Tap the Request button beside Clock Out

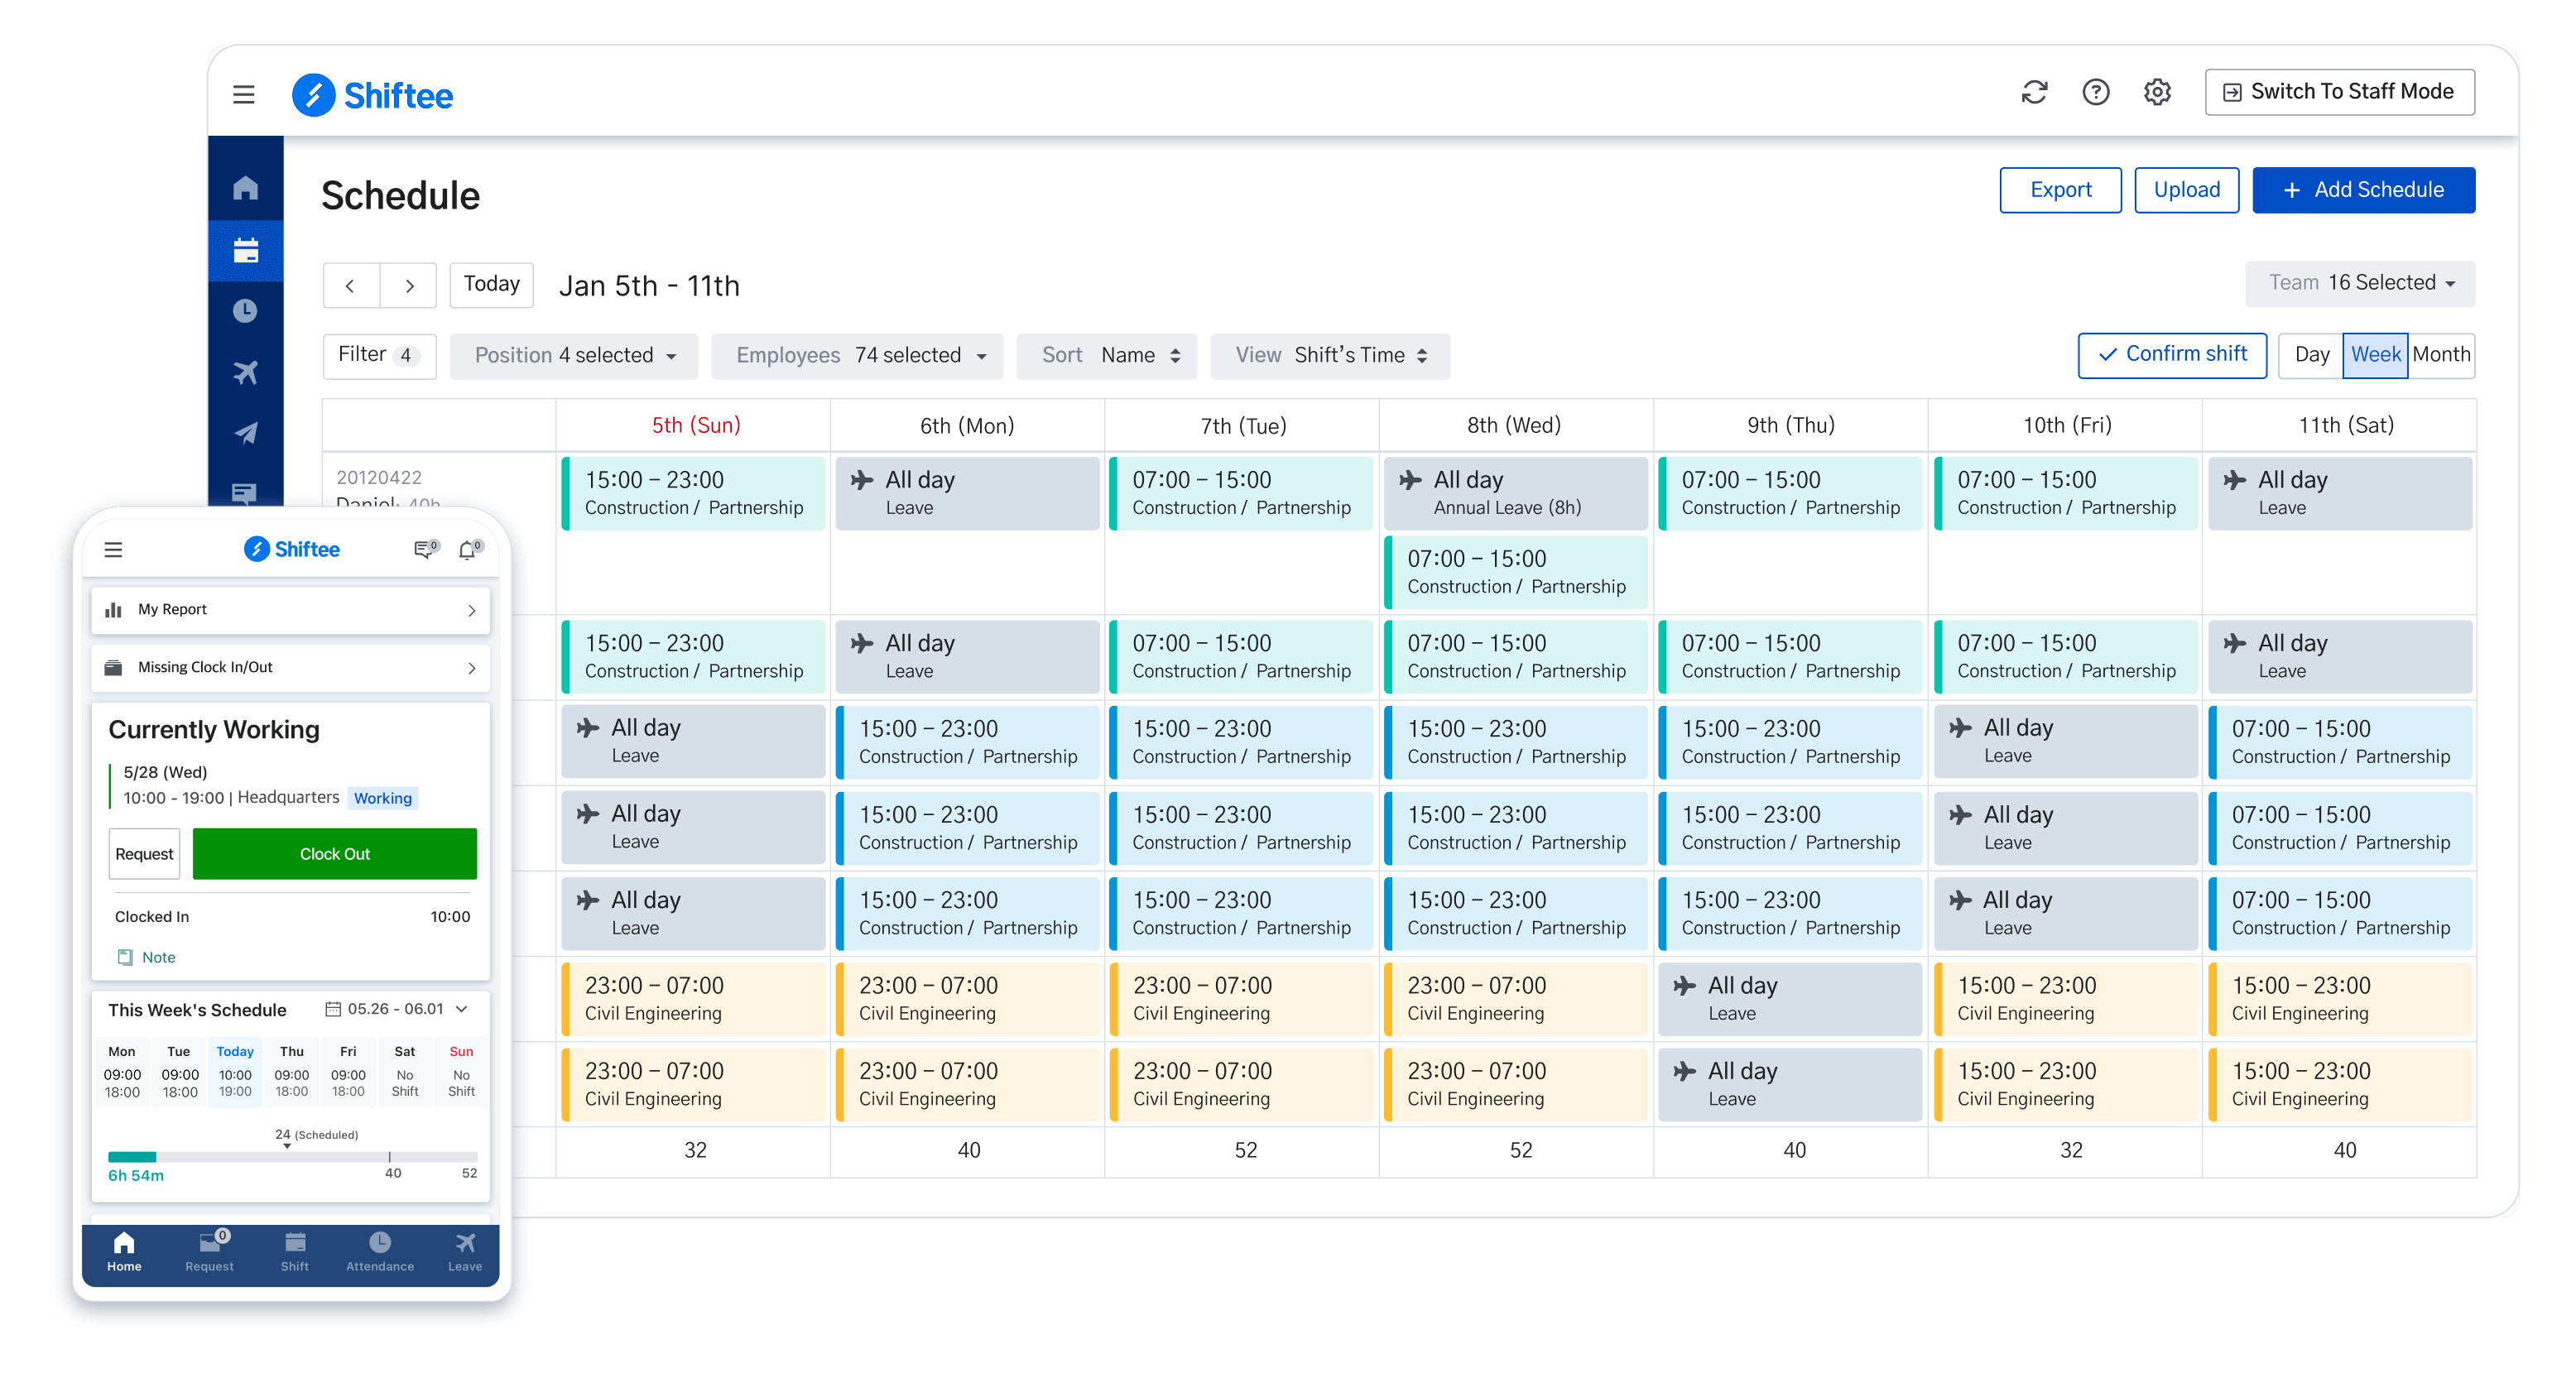click(144, 854)
